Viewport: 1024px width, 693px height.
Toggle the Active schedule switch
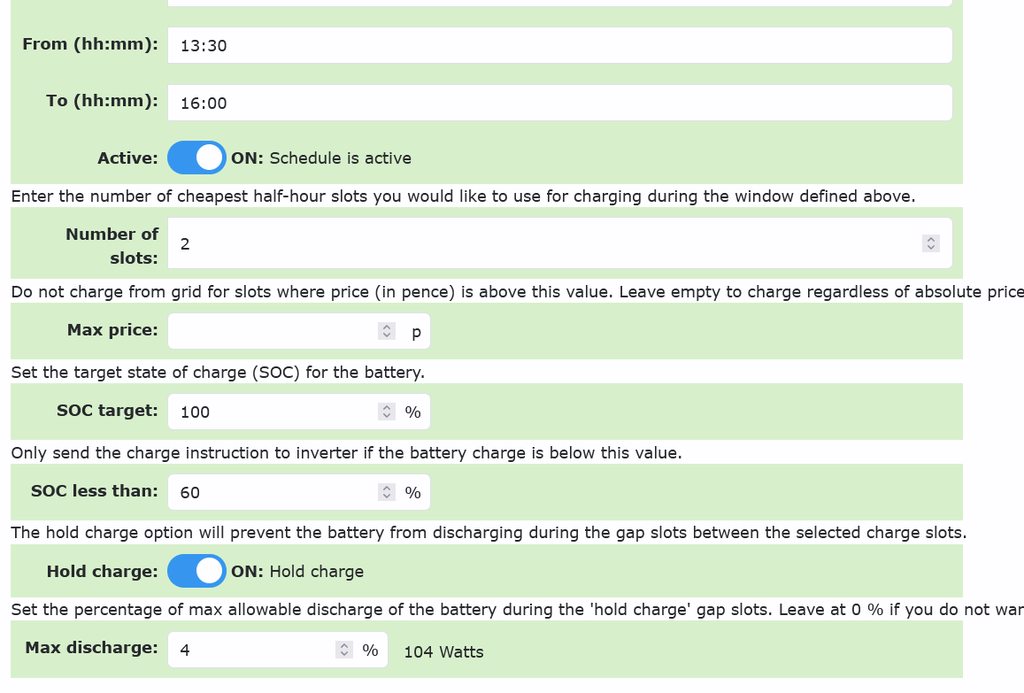pyautogui.click(x=196, y=158)
